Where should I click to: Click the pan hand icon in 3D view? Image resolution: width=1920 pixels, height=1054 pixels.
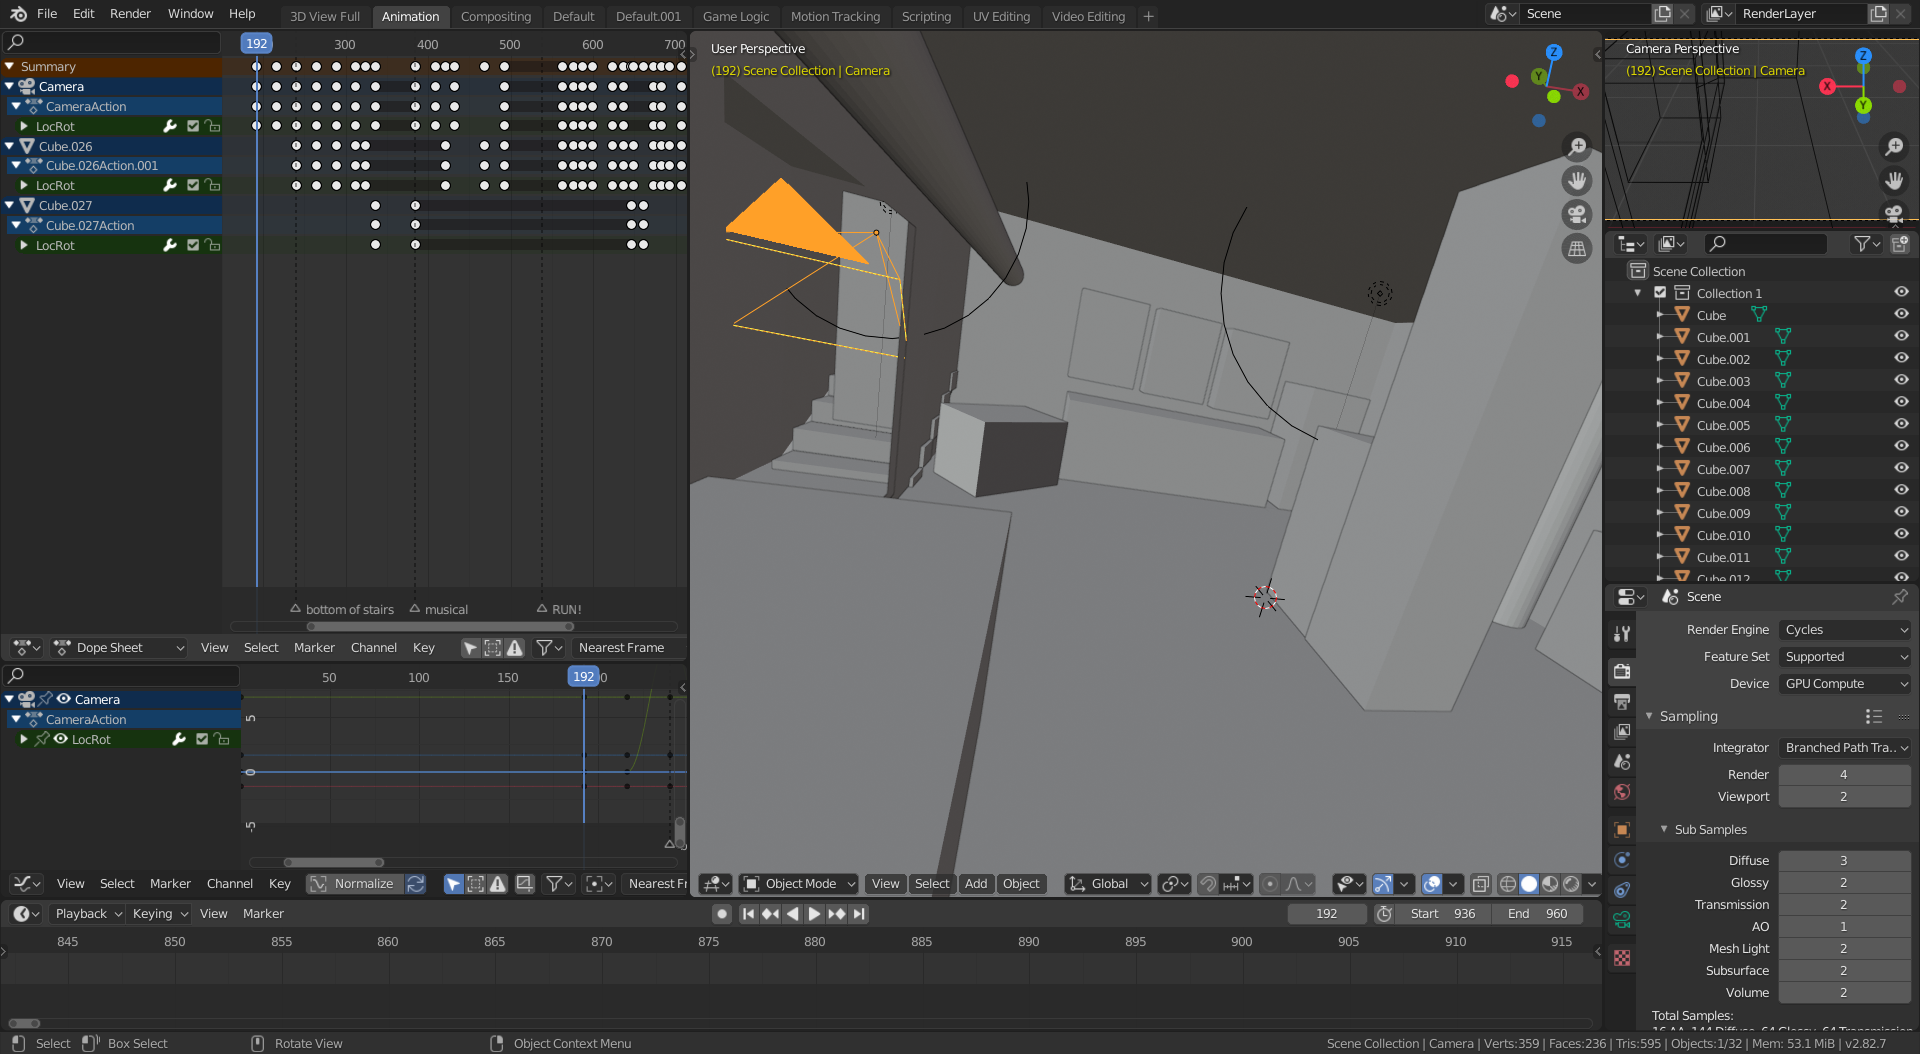pos(1577,181)
